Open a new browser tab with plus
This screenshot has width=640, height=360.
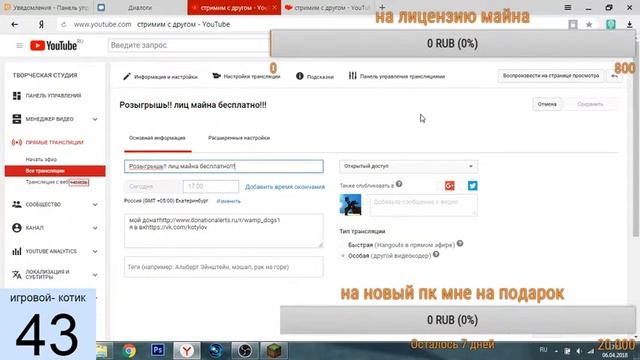tap(382, 7)
